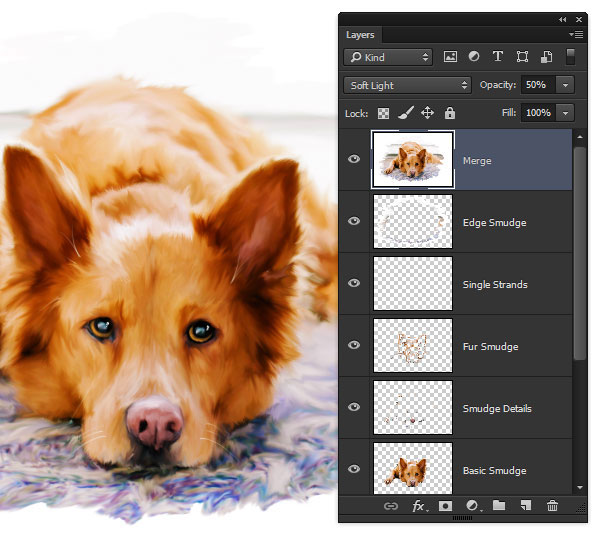Image resolution: width=600 pixels, height=540 pixels.
Task: Hide the Smudge Details layer
Action: pyautogui.click(x=354, y=407)
